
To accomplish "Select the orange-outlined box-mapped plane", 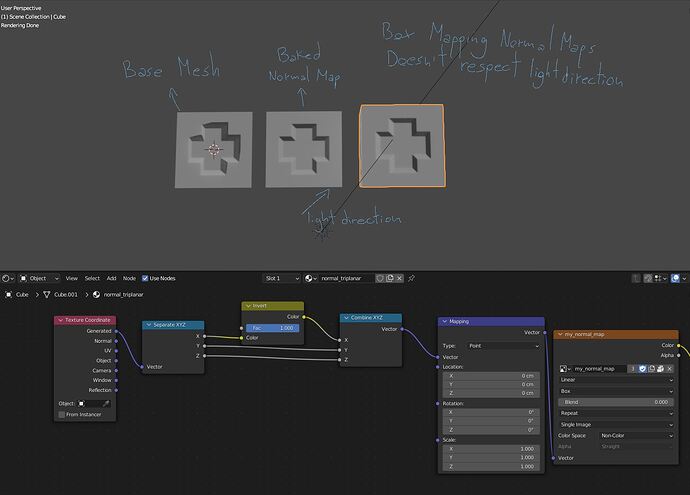I will pos(402,146).
